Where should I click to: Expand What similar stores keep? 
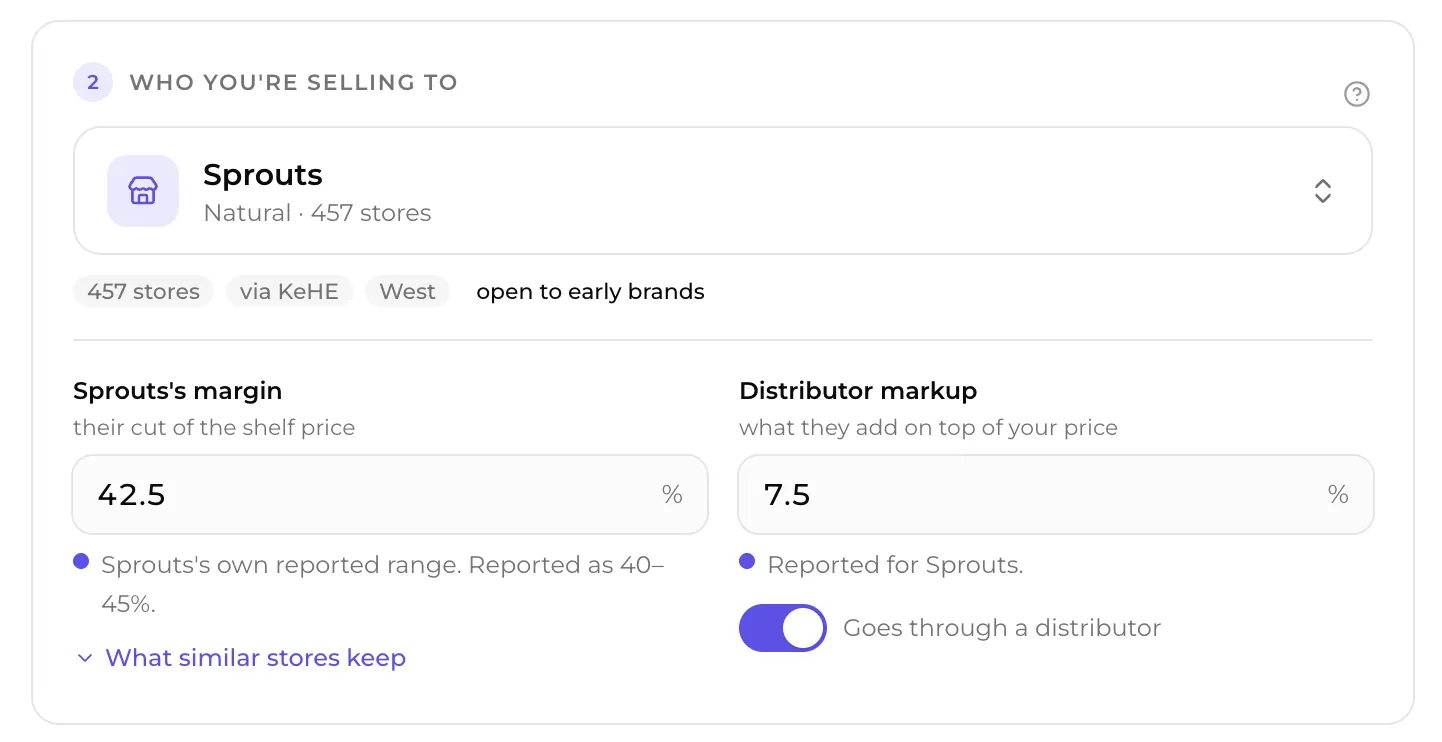click(x=241, y=658)
